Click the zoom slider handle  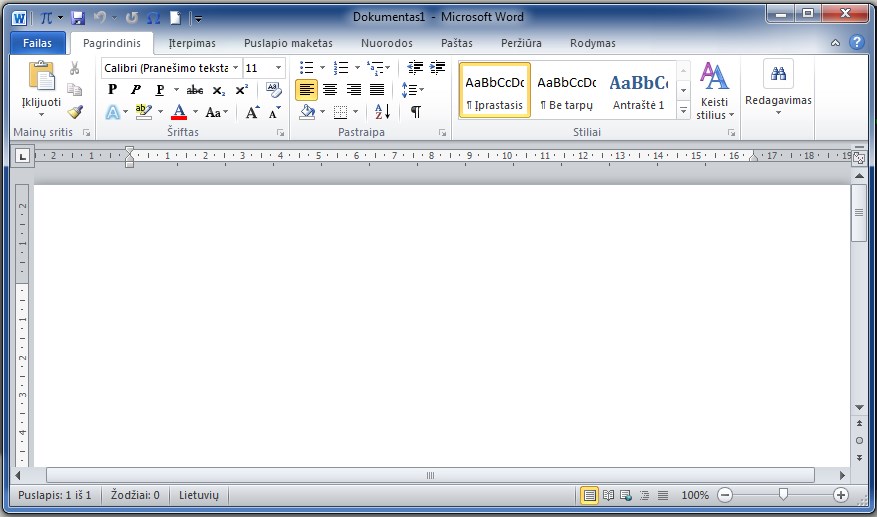(783, 494)
